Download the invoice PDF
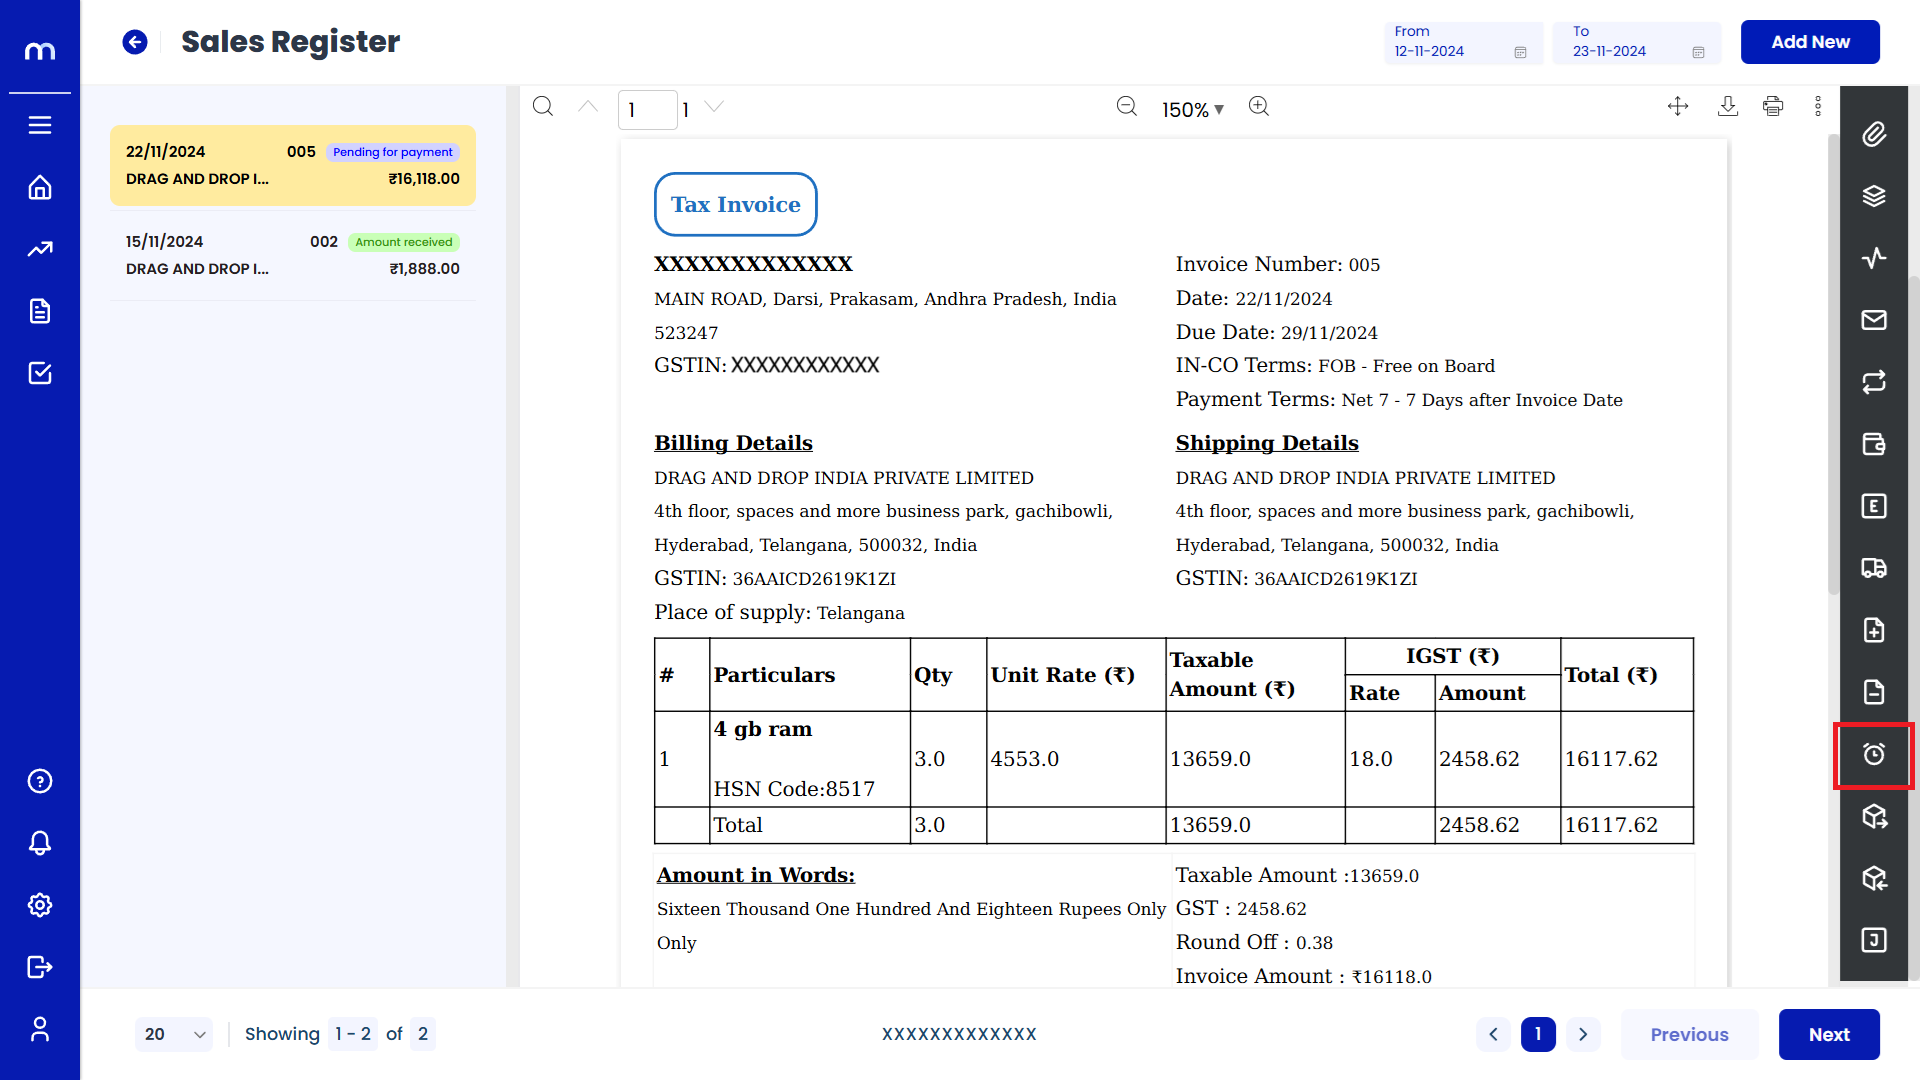 pos(1728,106)
